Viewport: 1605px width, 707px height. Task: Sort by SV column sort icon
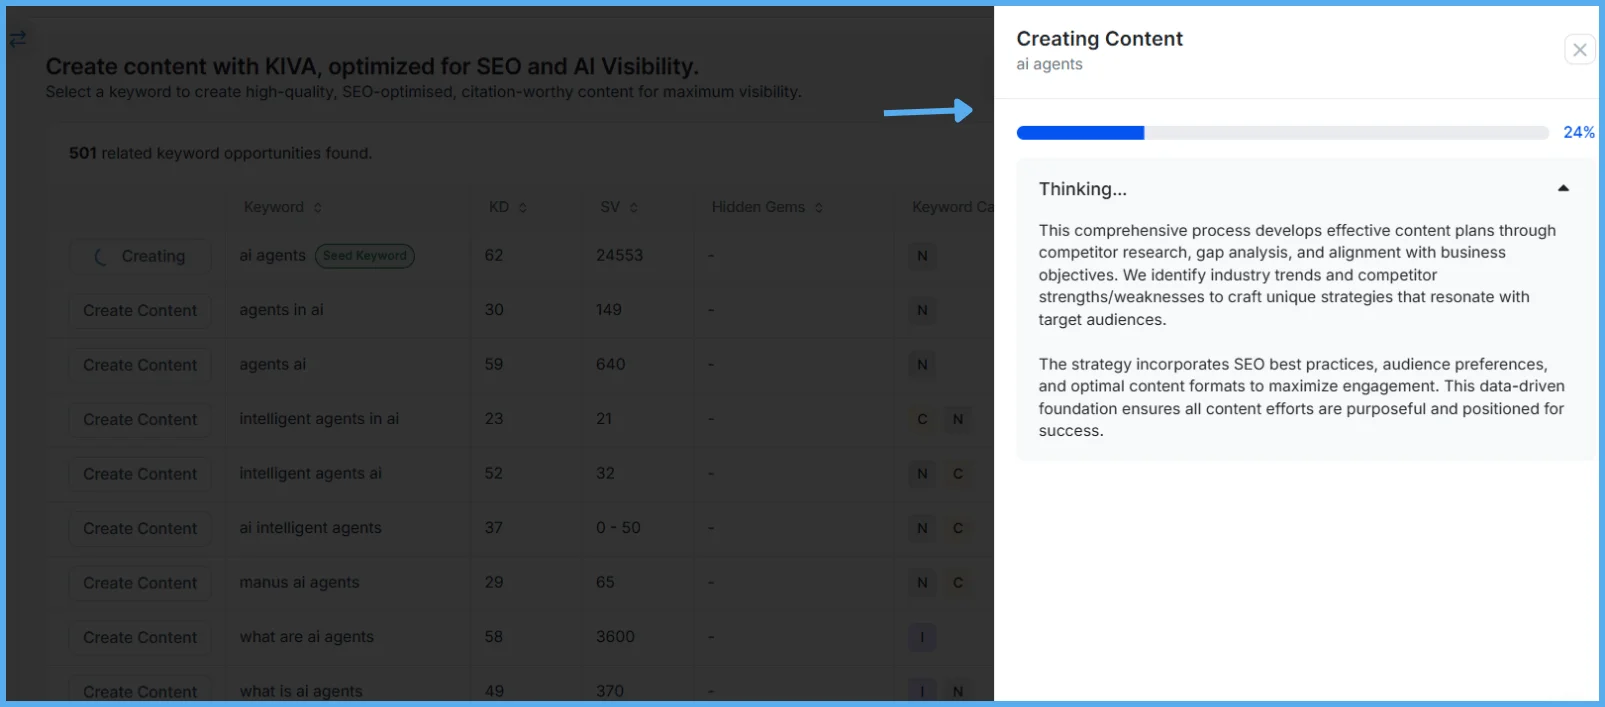coord(633,208)
